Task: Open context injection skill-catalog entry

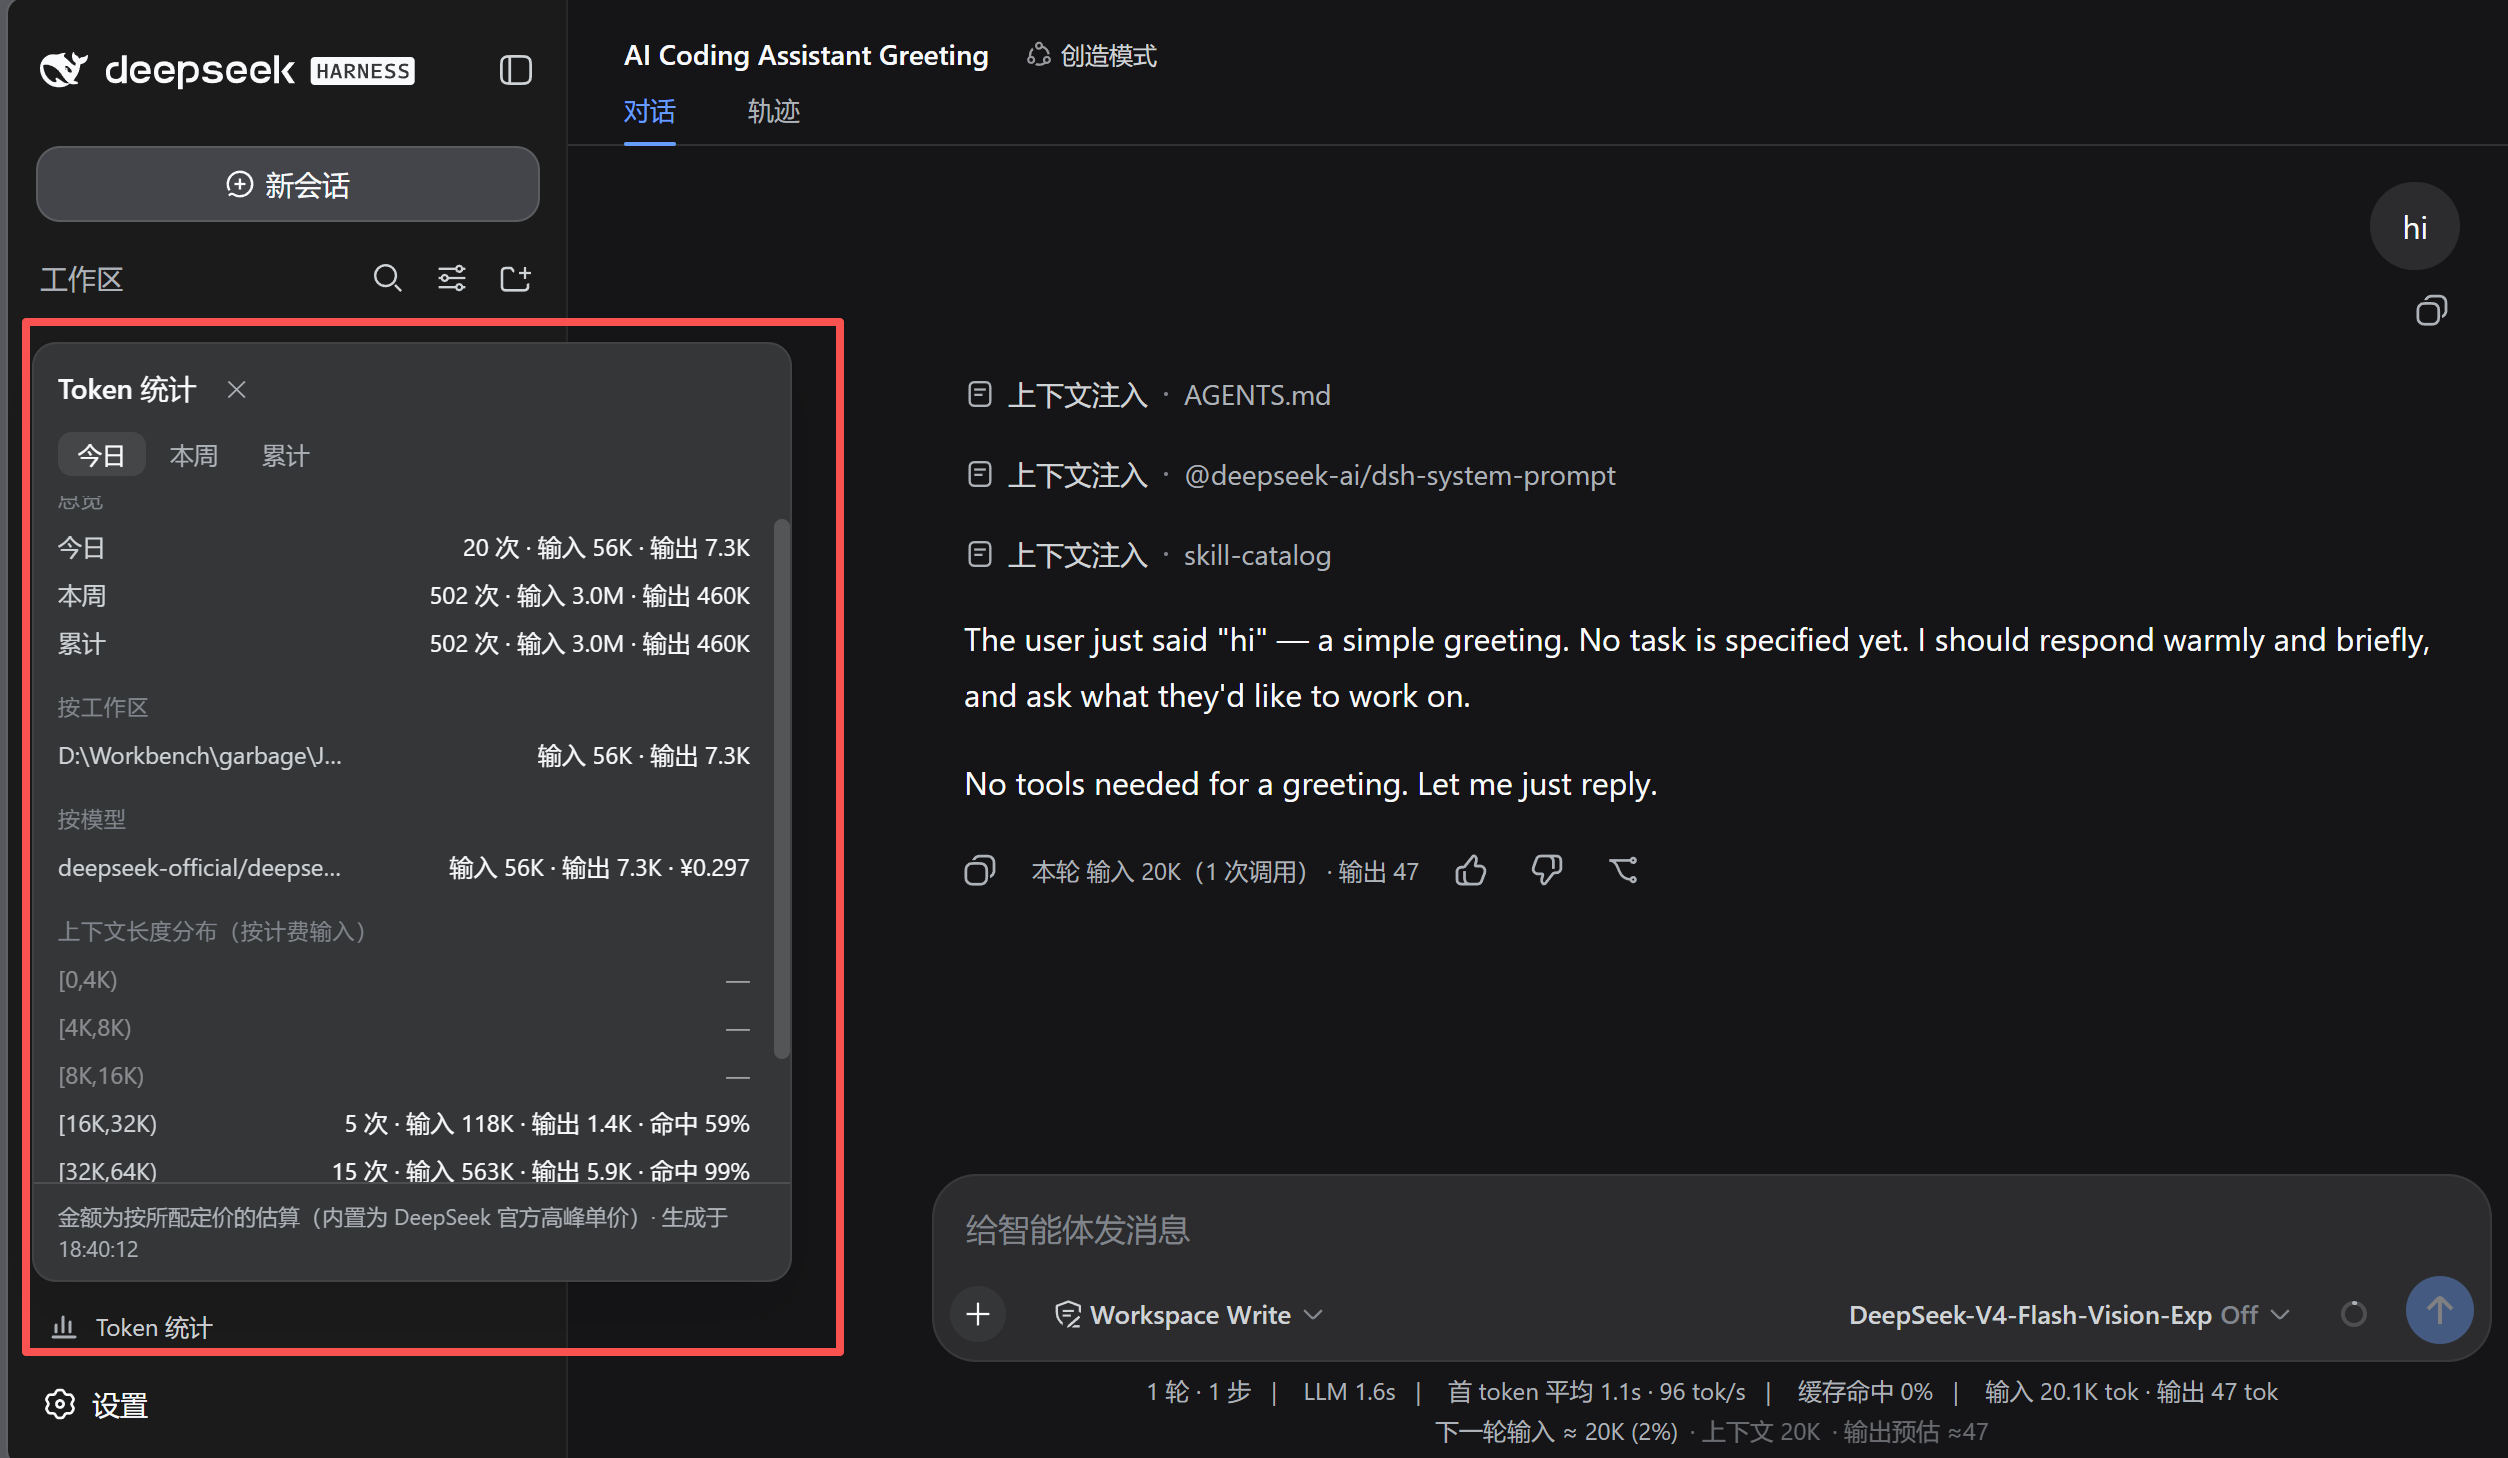Action: pos(1149,555)
